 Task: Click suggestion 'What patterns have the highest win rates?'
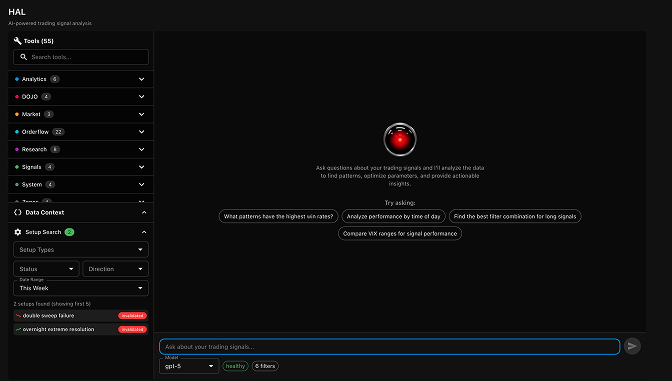[279, 216]
